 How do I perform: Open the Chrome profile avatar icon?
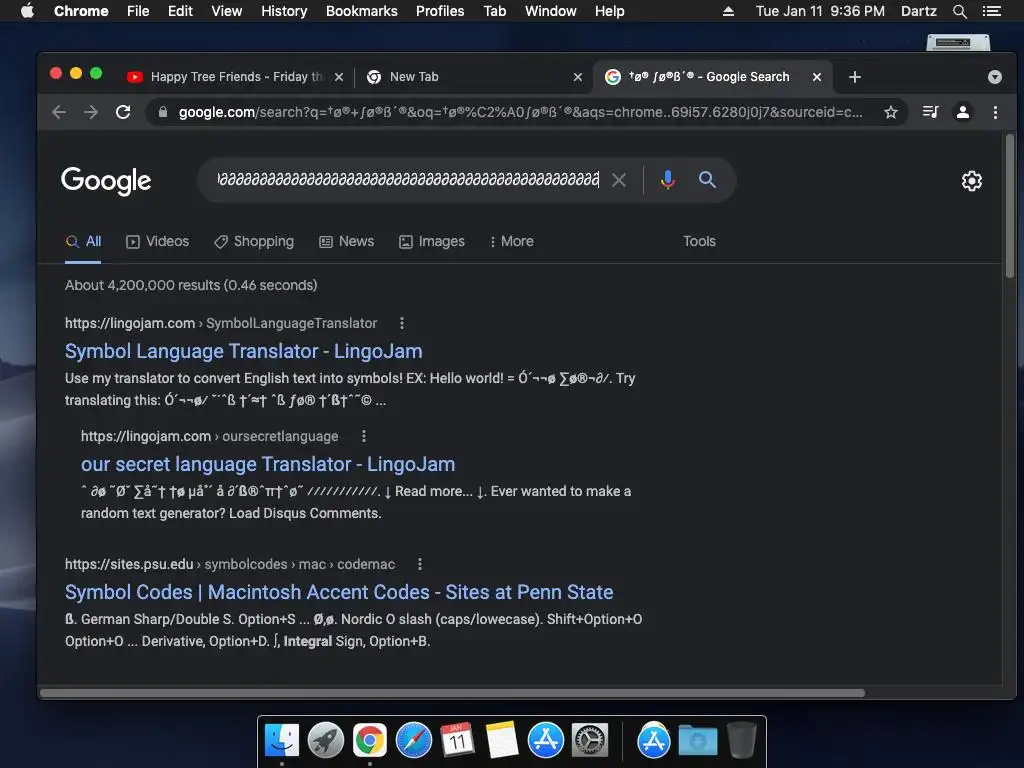(x=963, y=112)
